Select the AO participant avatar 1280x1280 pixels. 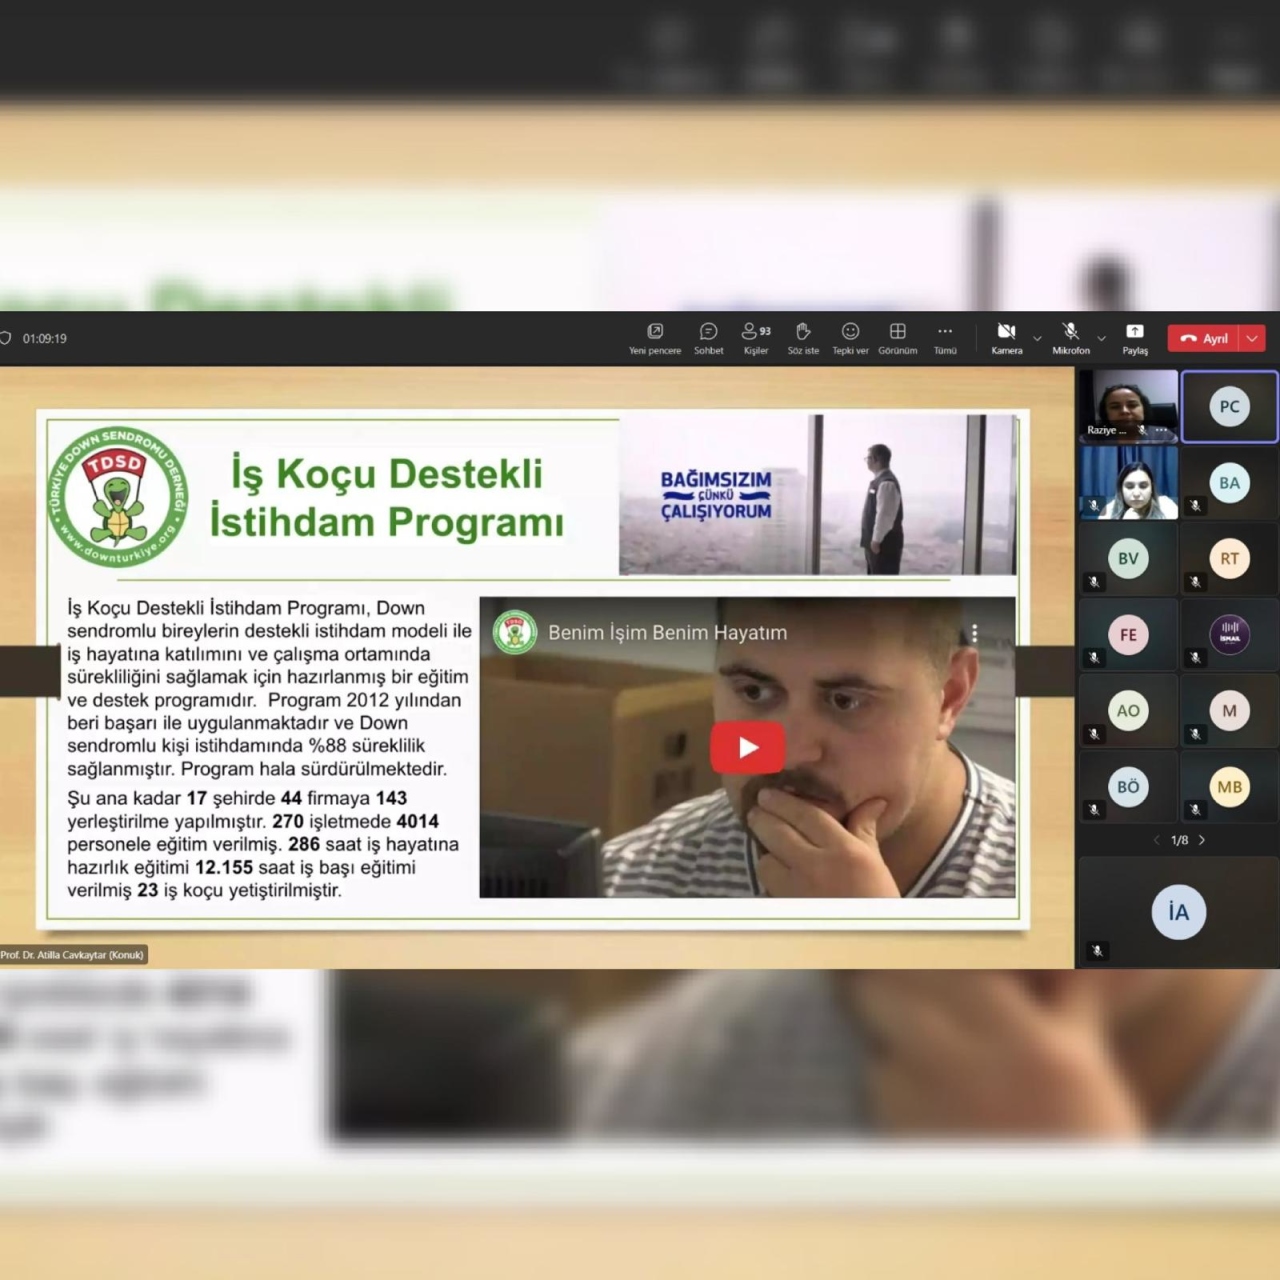1128,711
